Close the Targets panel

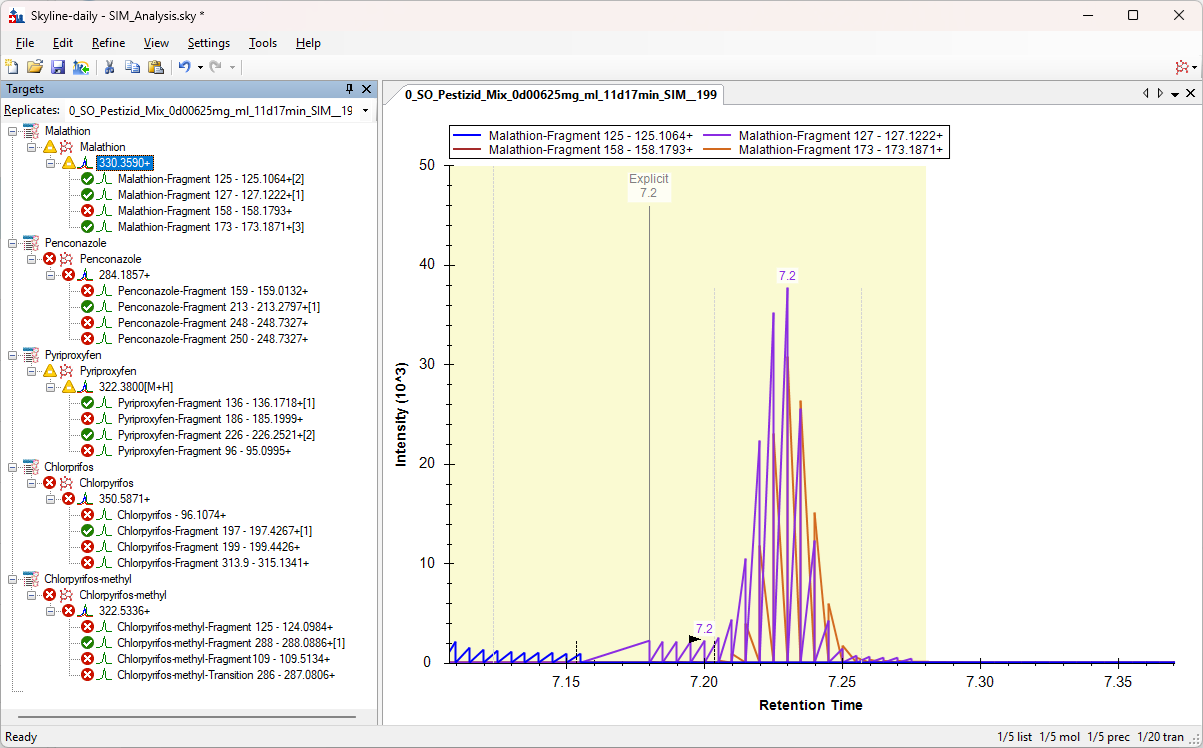click(367, 89)
